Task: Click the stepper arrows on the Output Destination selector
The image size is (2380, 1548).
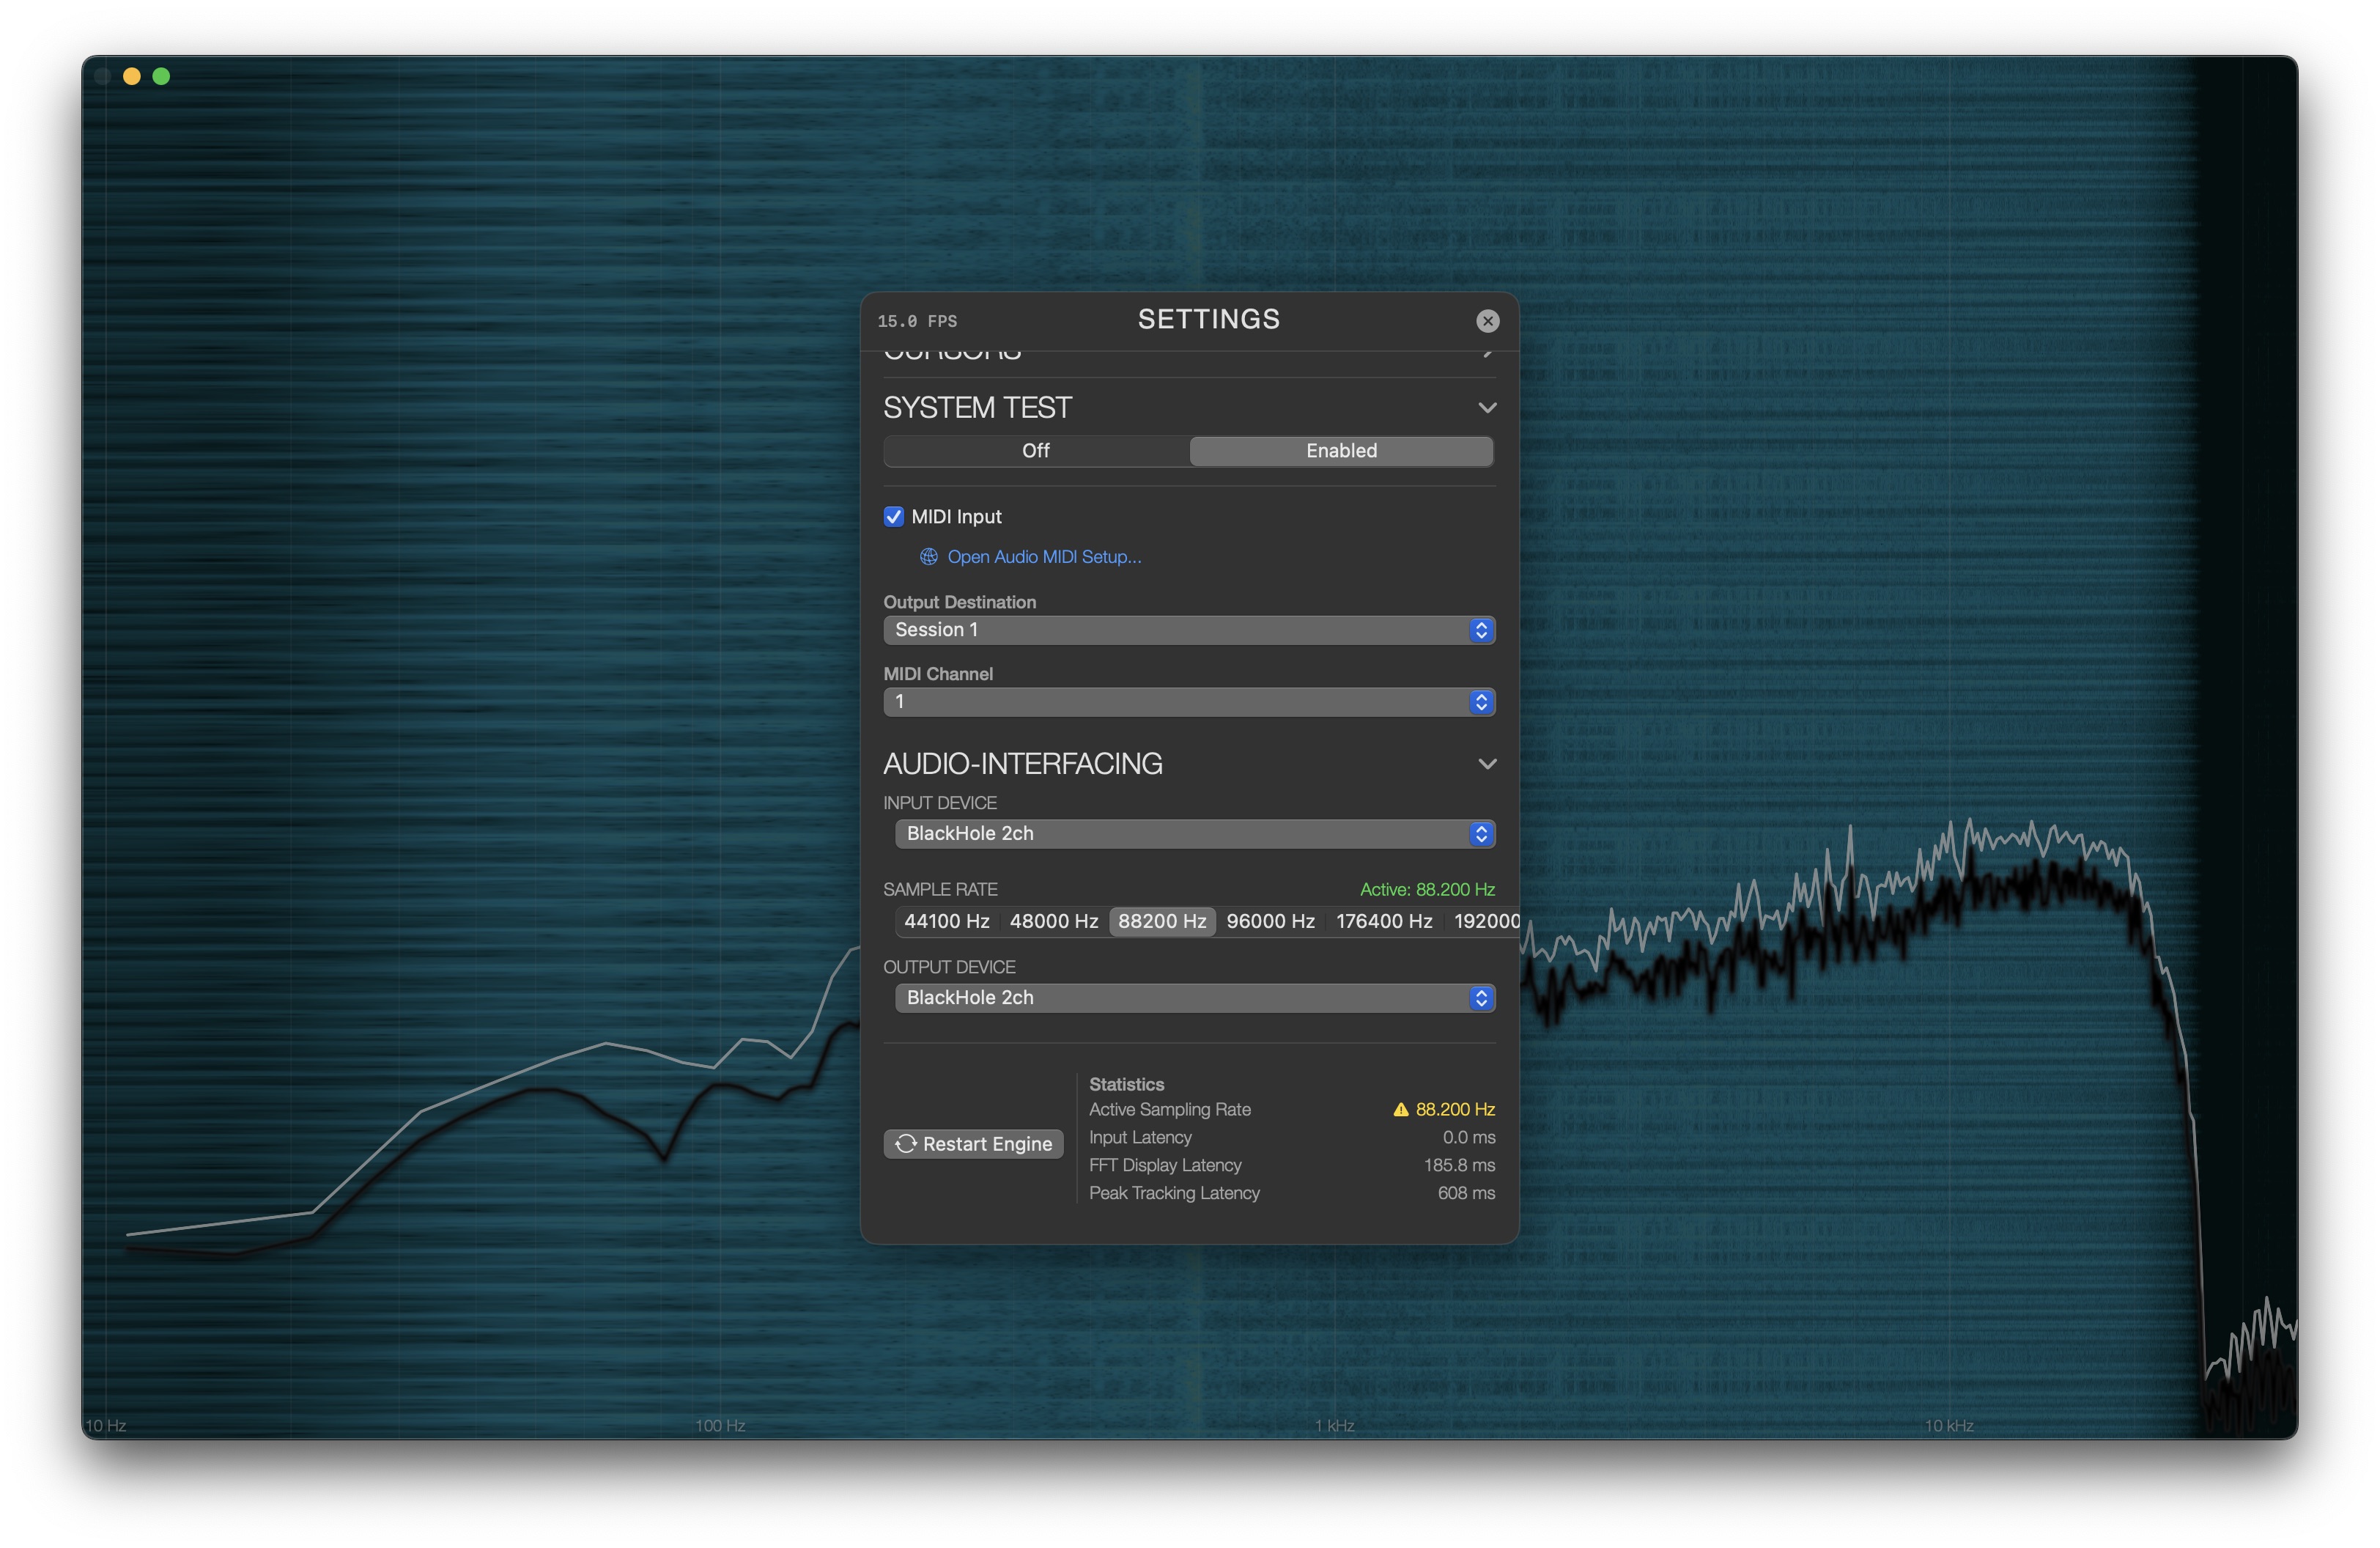Action: 1481,630
